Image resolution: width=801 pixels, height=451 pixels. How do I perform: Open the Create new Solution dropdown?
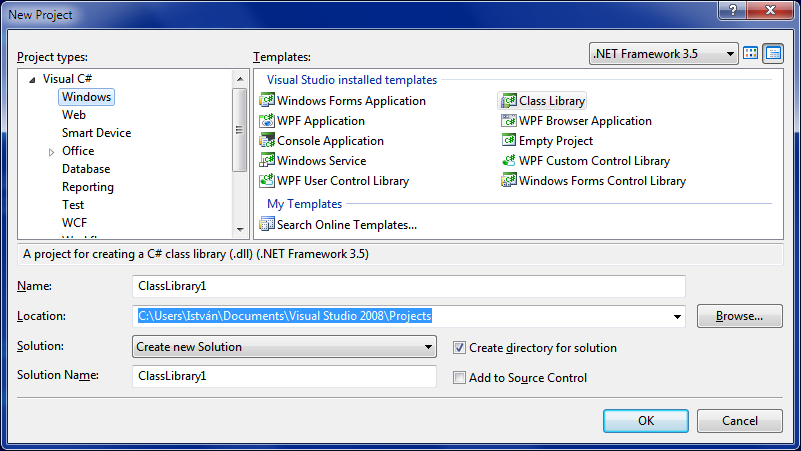[284, 347]
